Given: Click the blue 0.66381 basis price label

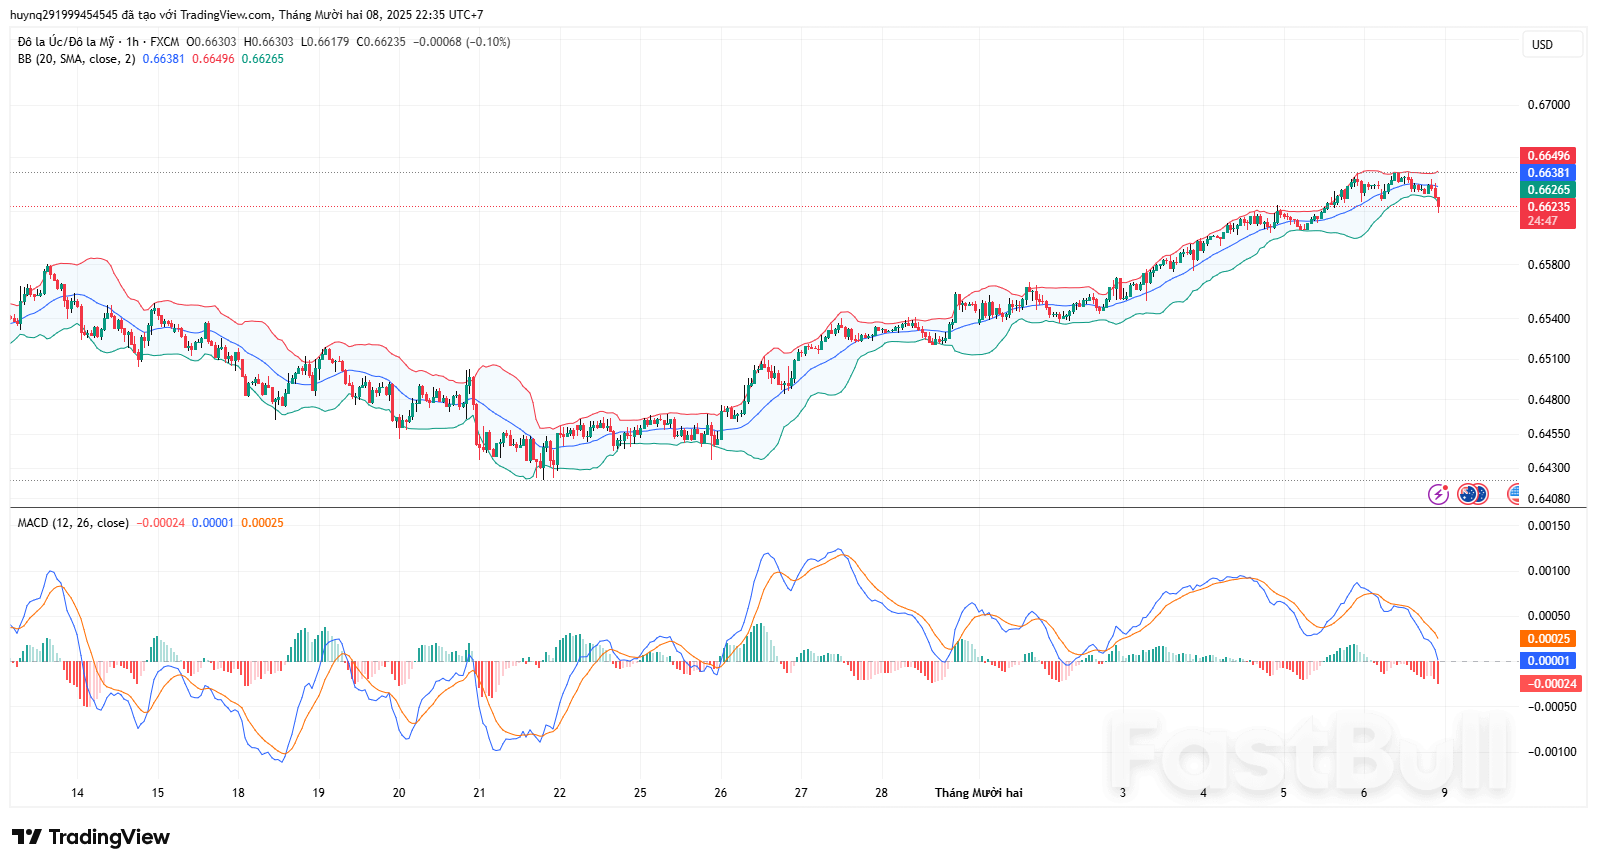Looking at the screenshot, I should [x=1547, y=173].
